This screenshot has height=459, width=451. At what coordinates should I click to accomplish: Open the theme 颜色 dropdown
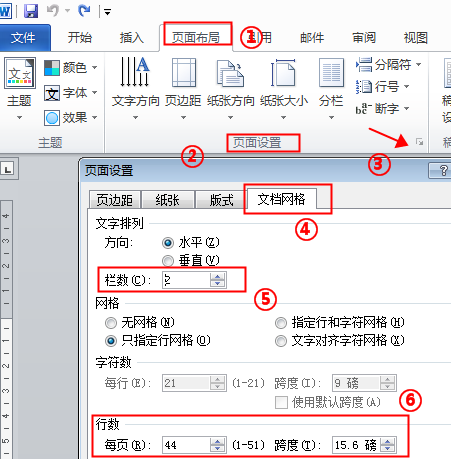[x=70, y=68]
